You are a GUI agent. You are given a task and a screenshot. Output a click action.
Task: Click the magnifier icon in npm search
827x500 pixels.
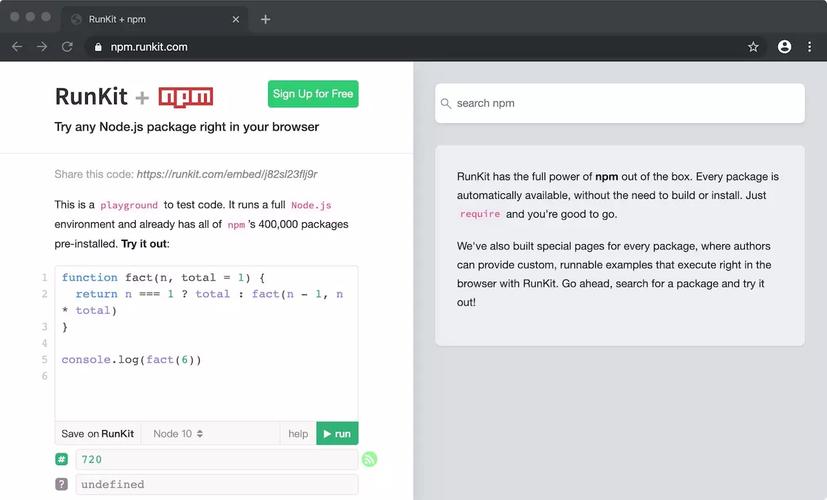point(446,103)
